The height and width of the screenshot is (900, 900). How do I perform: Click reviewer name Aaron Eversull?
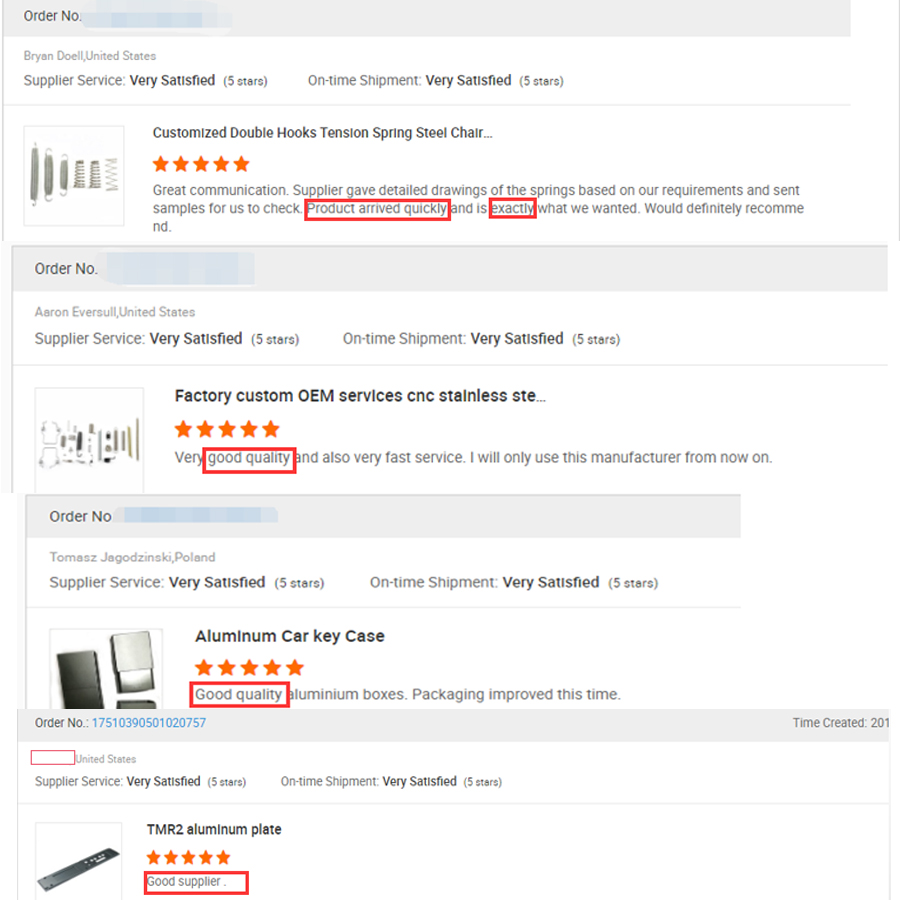tap(75, 312)
